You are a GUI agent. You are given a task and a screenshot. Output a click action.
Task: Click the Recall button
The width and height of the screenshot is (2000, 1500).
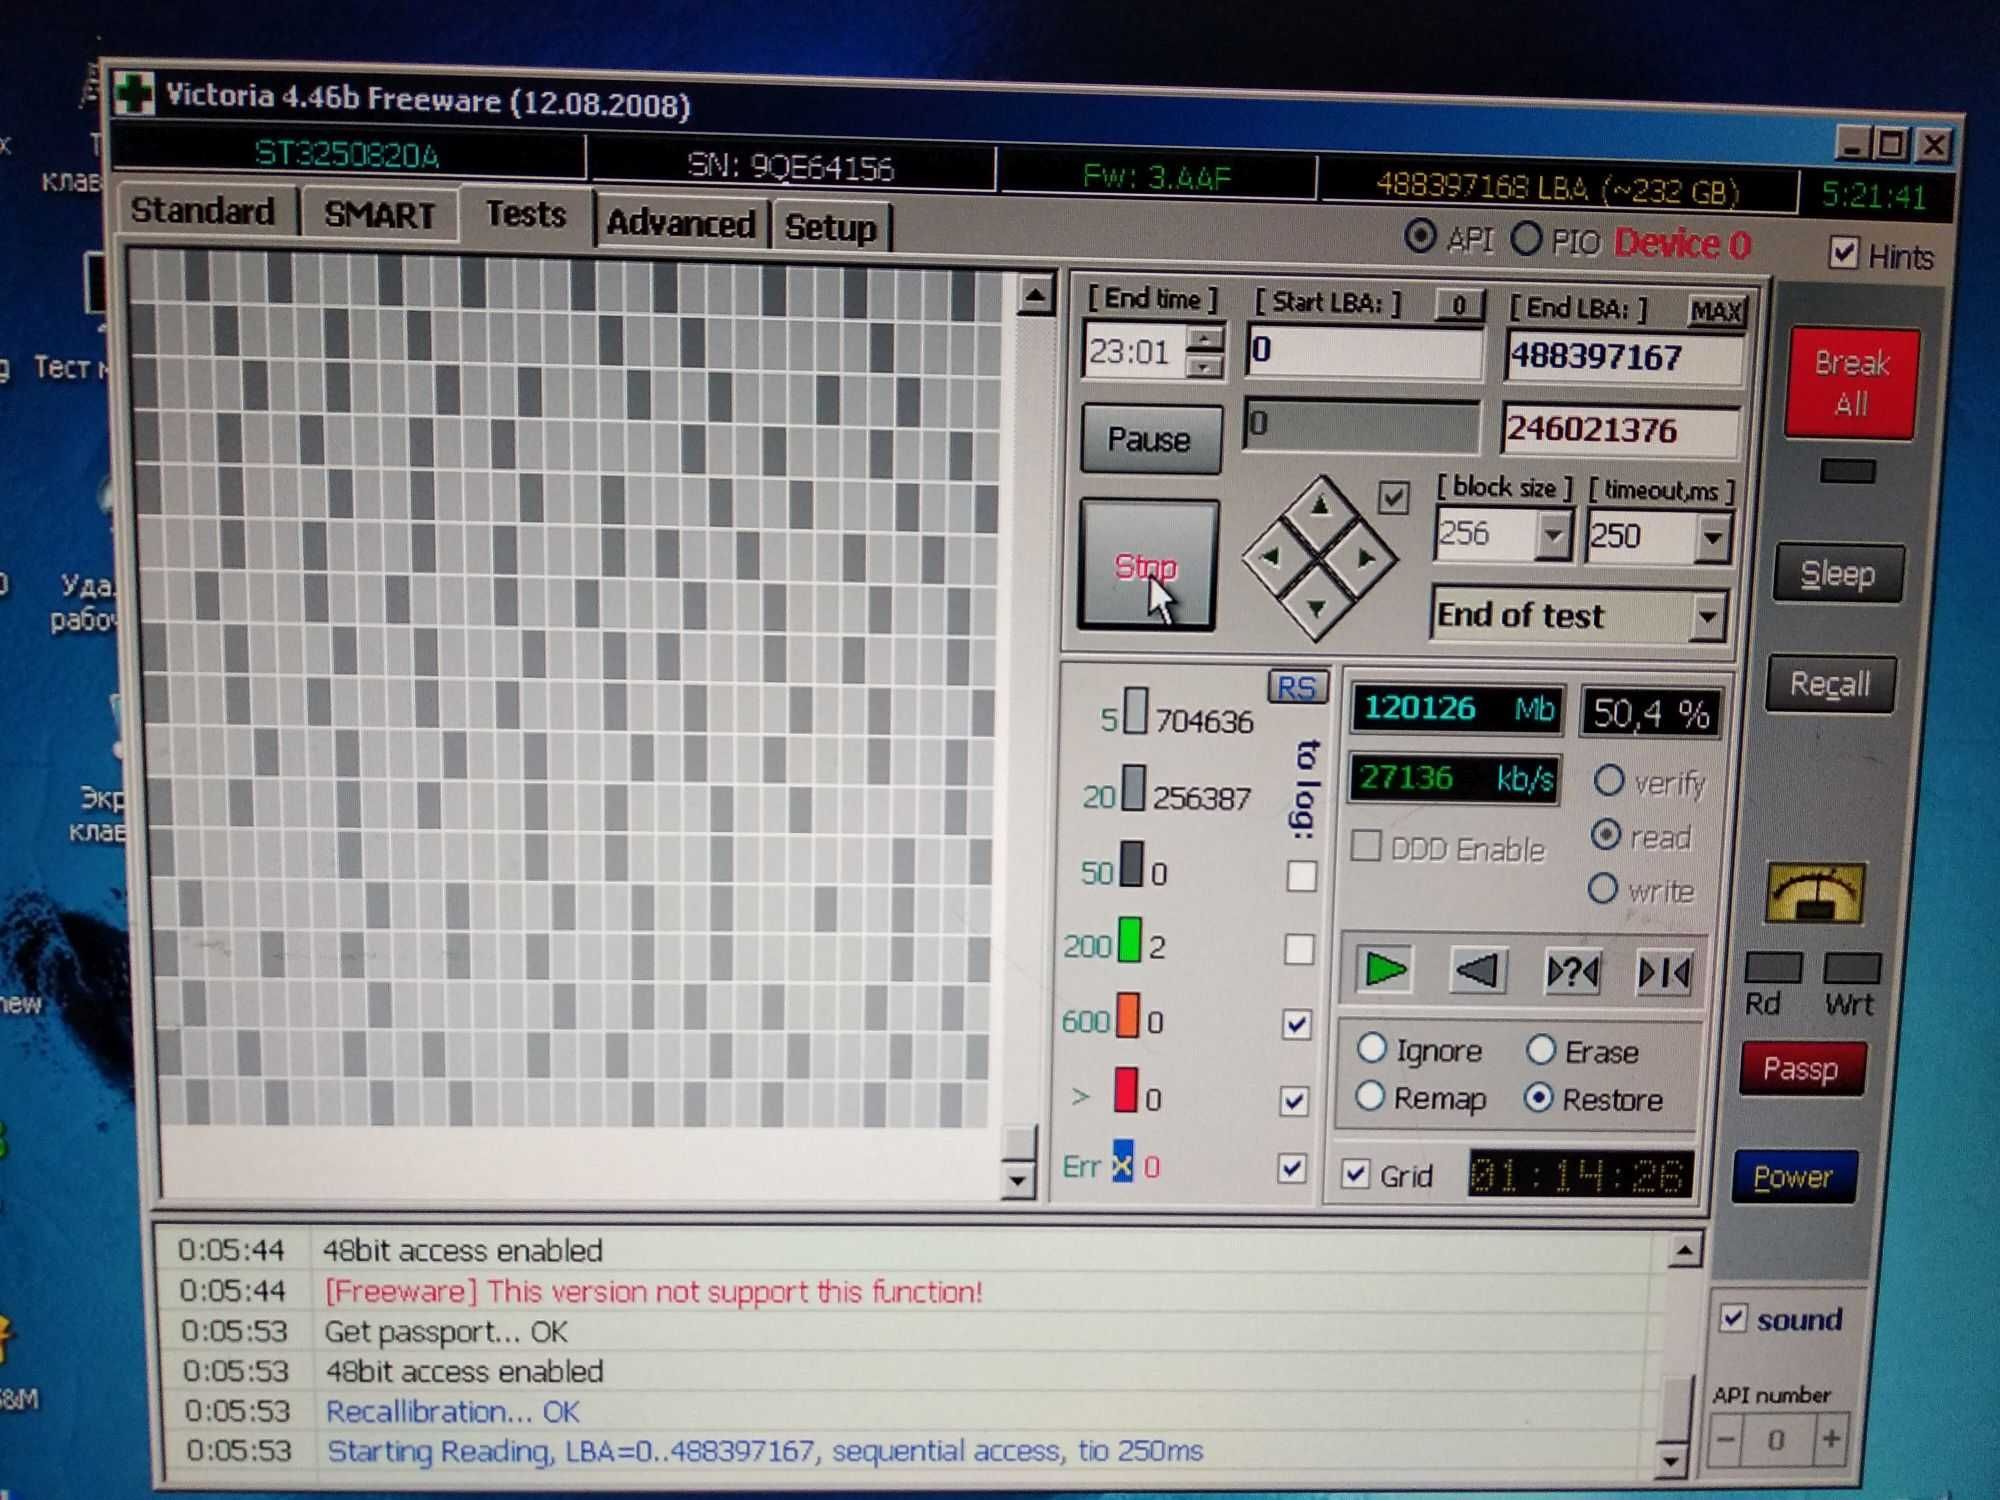1829,684
